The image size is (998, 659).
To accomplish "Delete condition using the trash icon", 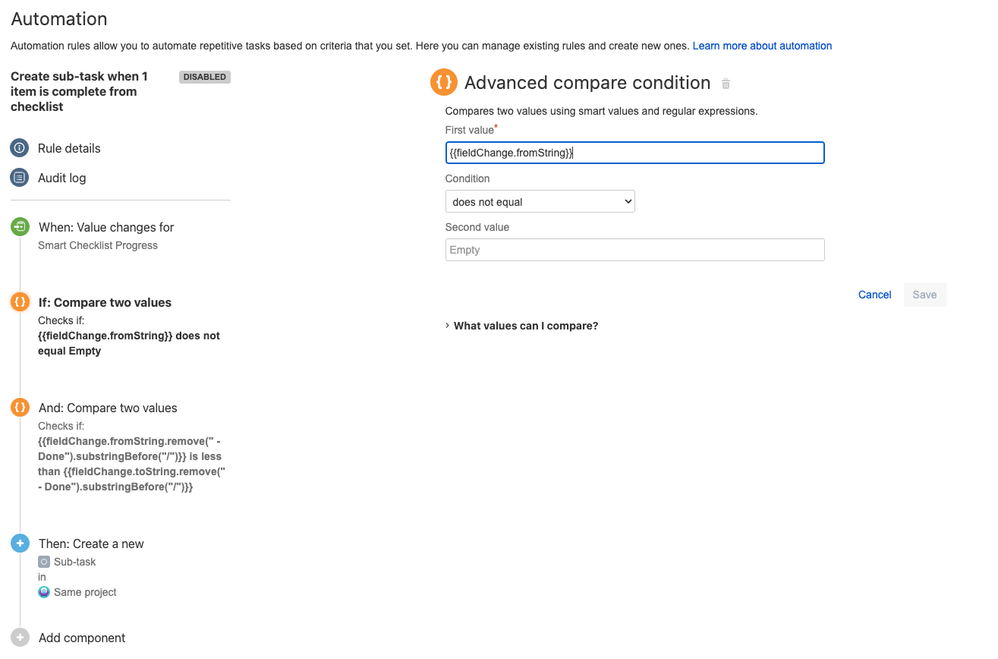I will [x=726, y=83].
